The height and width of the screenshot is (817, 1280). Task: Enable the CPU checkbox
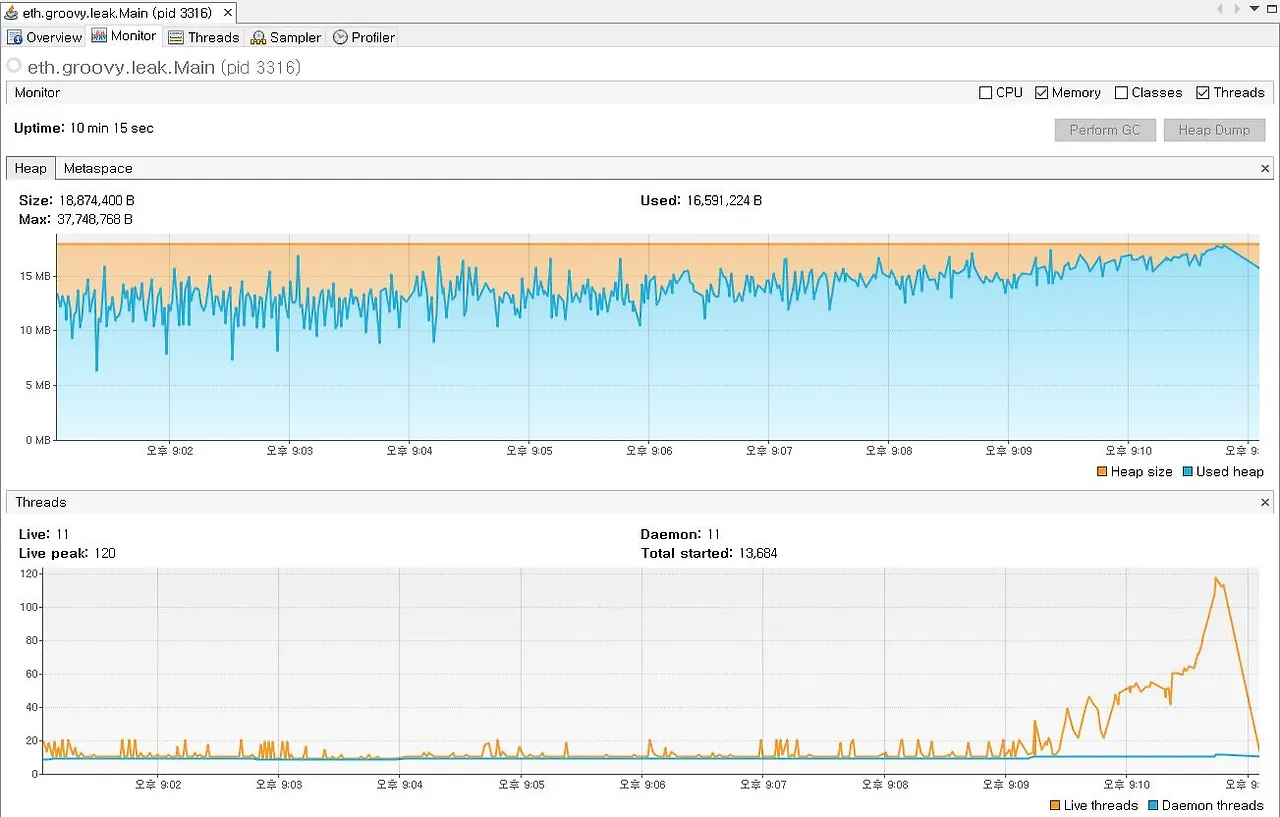click(x=985, y=92)
